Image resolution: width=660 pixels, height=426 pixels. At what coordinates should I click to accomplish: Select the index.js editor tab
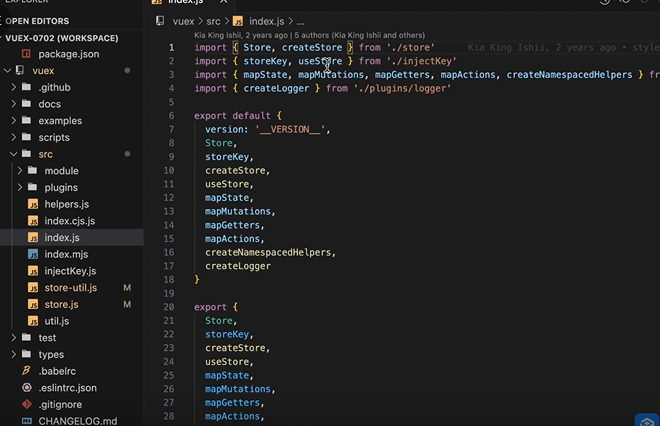(x=189, y=3)
